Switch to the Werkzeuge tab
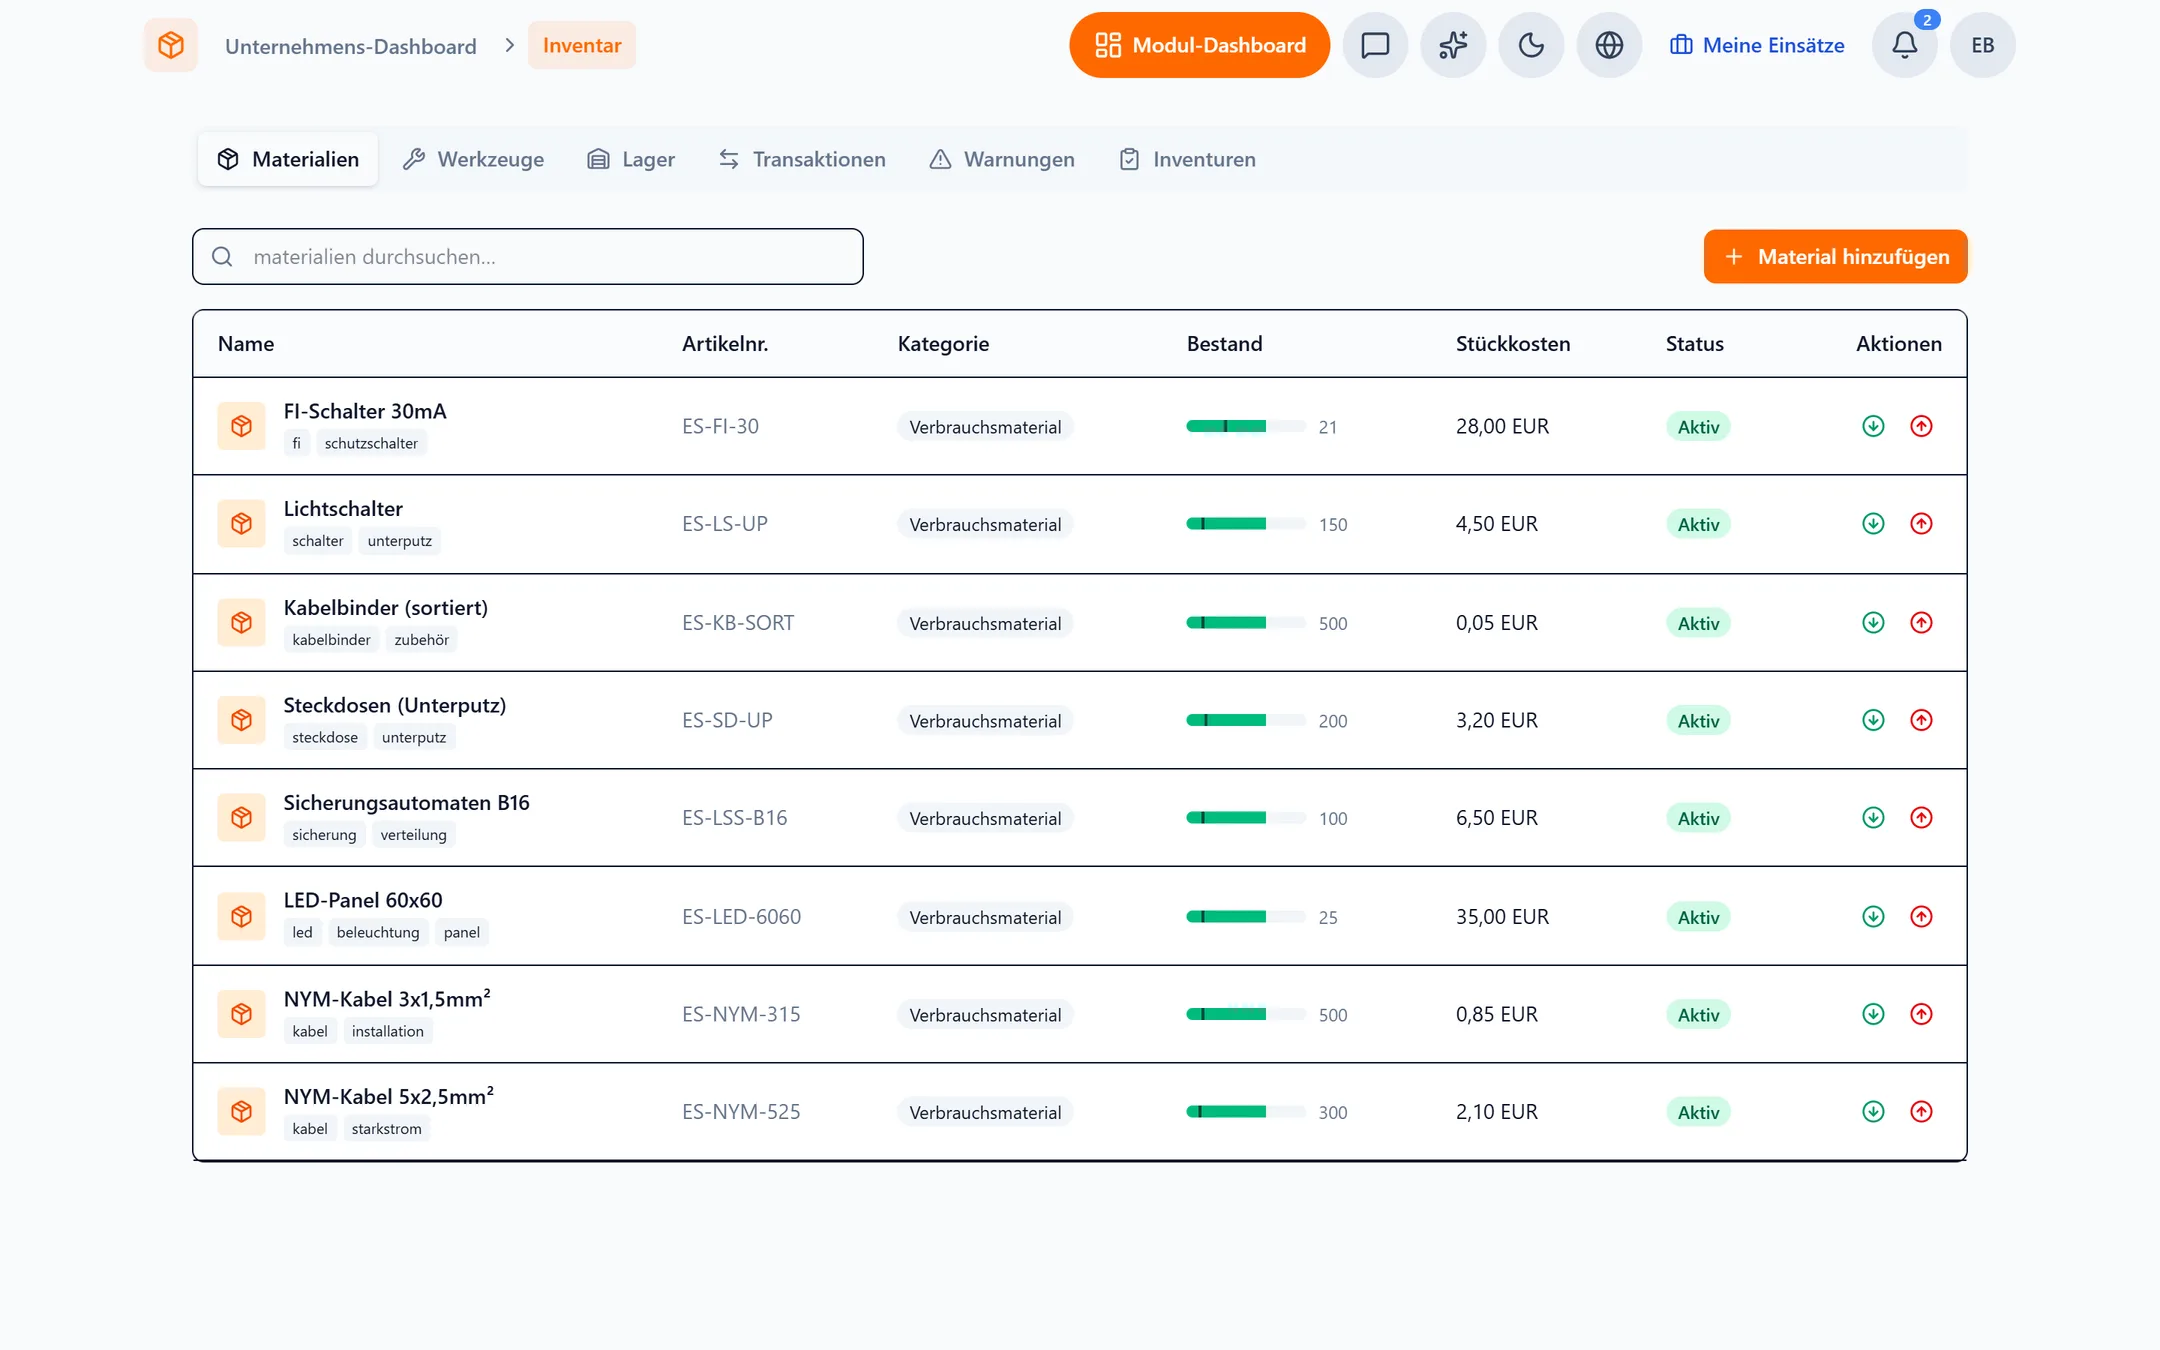The height and width of the screenshot is (1350, 2160). coord(473,159)
